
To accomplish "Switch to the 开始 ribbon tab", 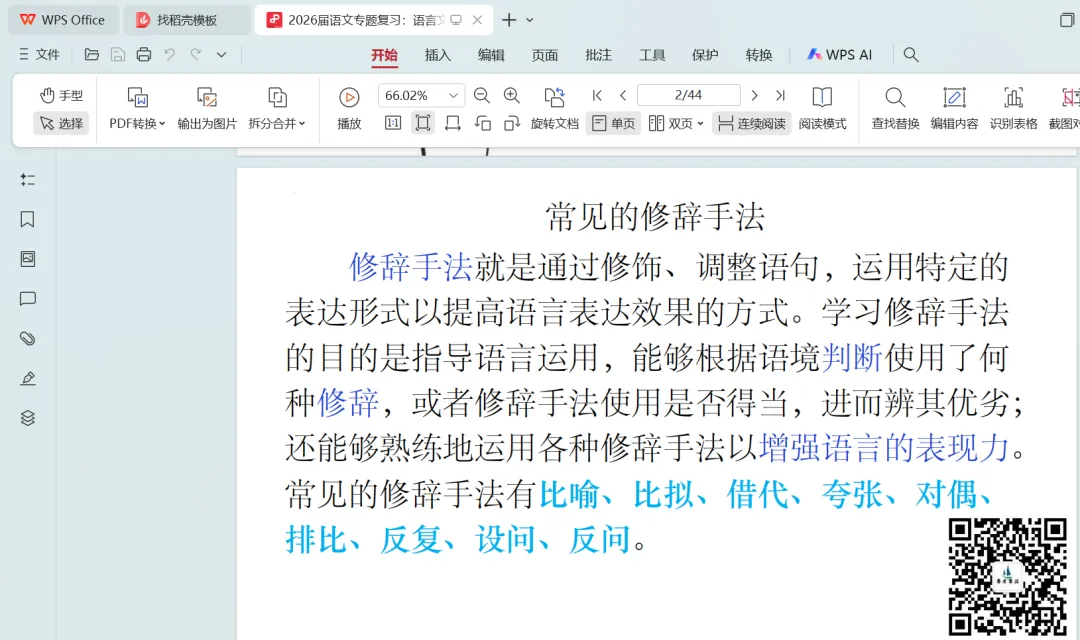I will [x=384, y=55].
